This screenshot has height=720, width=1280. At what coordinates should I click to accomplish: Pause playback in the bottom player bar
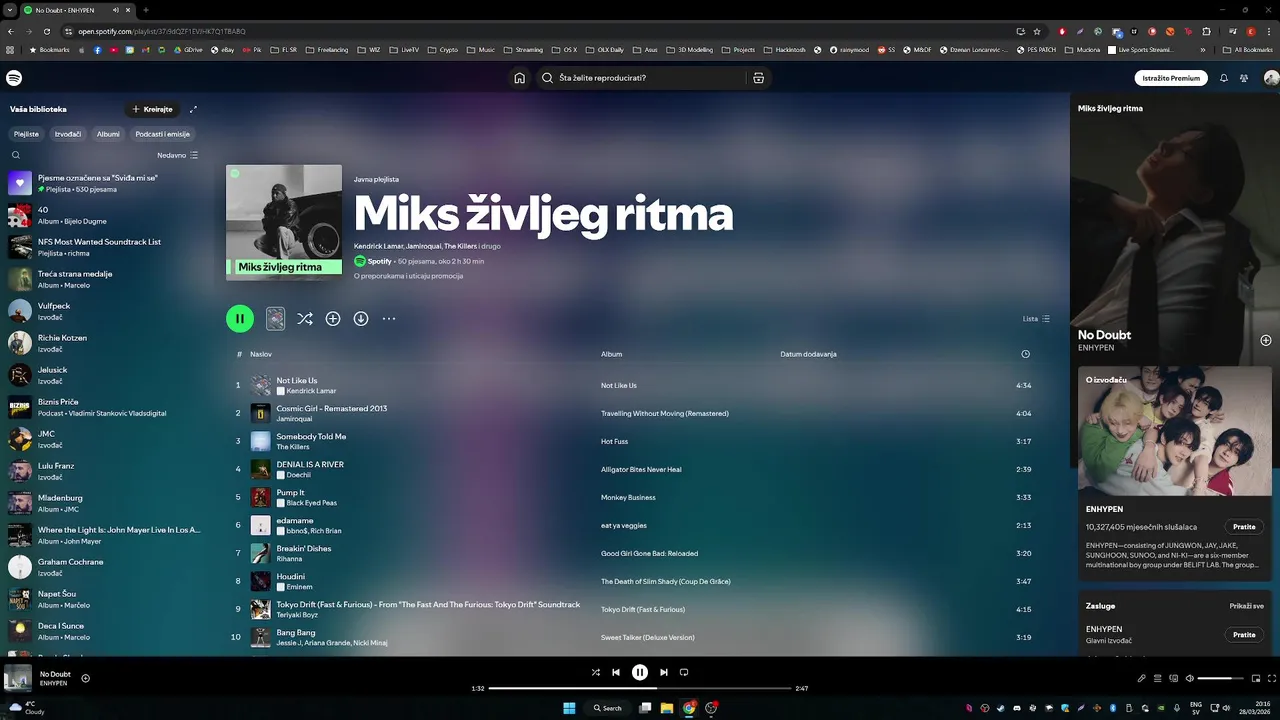640,672
